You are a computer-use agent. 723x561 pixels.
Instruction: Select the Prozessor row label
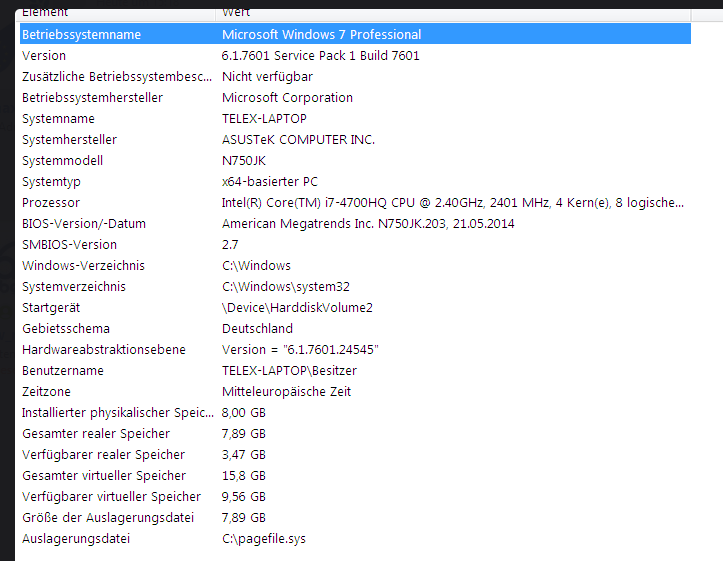click(51, 203)
